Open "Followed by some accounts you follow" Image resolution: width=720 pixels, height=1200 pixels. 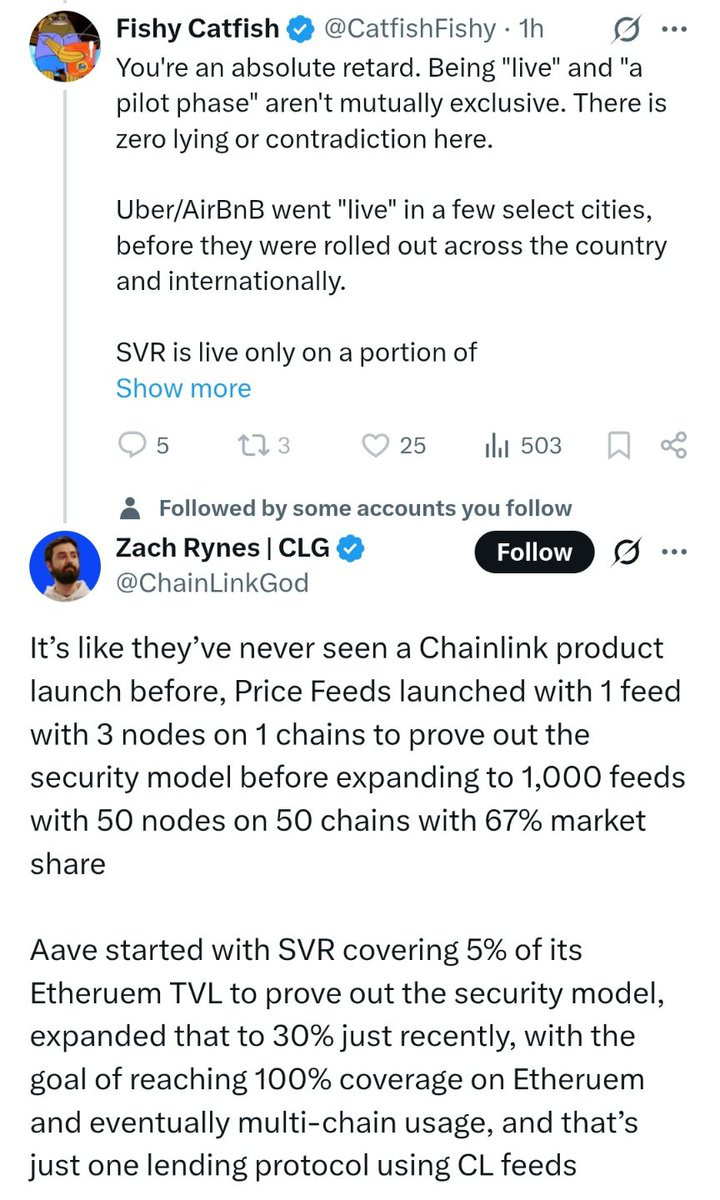point(365,508)
